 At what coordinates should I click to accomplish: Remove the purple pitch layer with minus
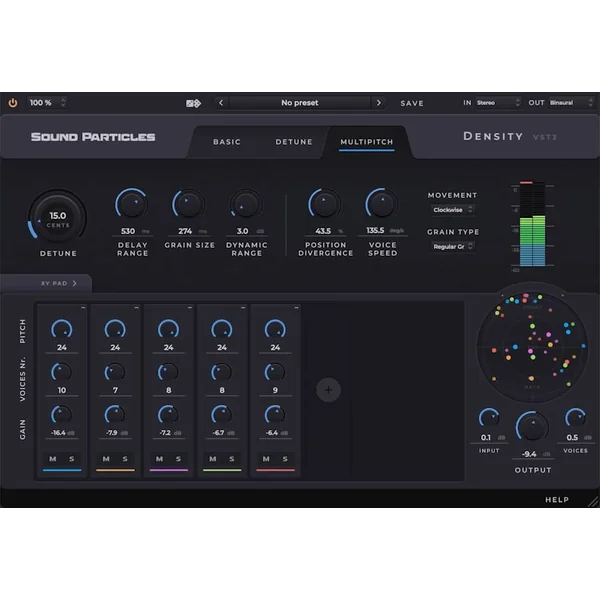point(189,308)
